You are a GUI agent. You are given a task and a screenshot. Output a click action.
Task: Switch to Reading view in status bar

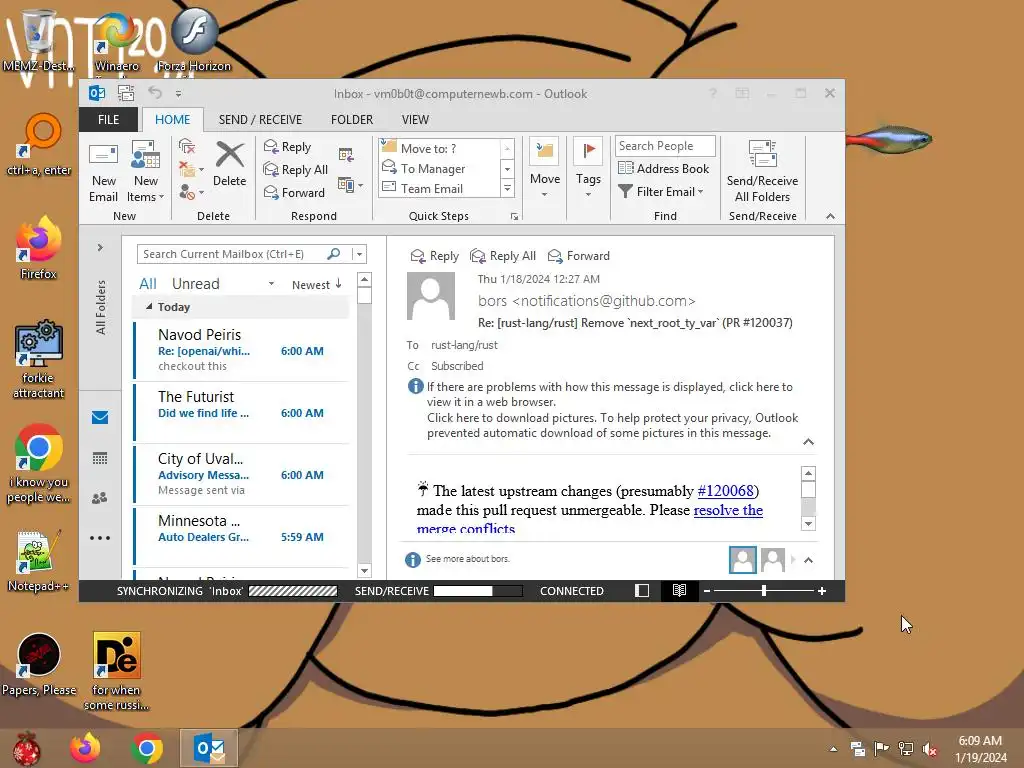[x=679, y=590]
